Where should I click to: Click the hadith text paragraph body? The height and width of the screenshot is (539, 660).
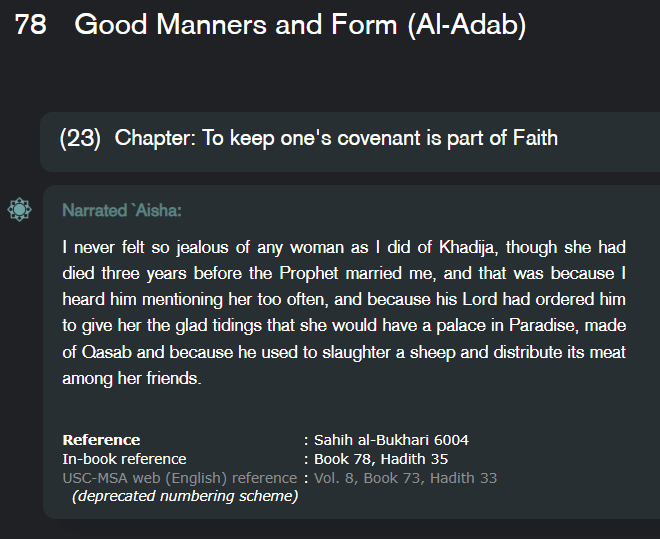point(343,312)
